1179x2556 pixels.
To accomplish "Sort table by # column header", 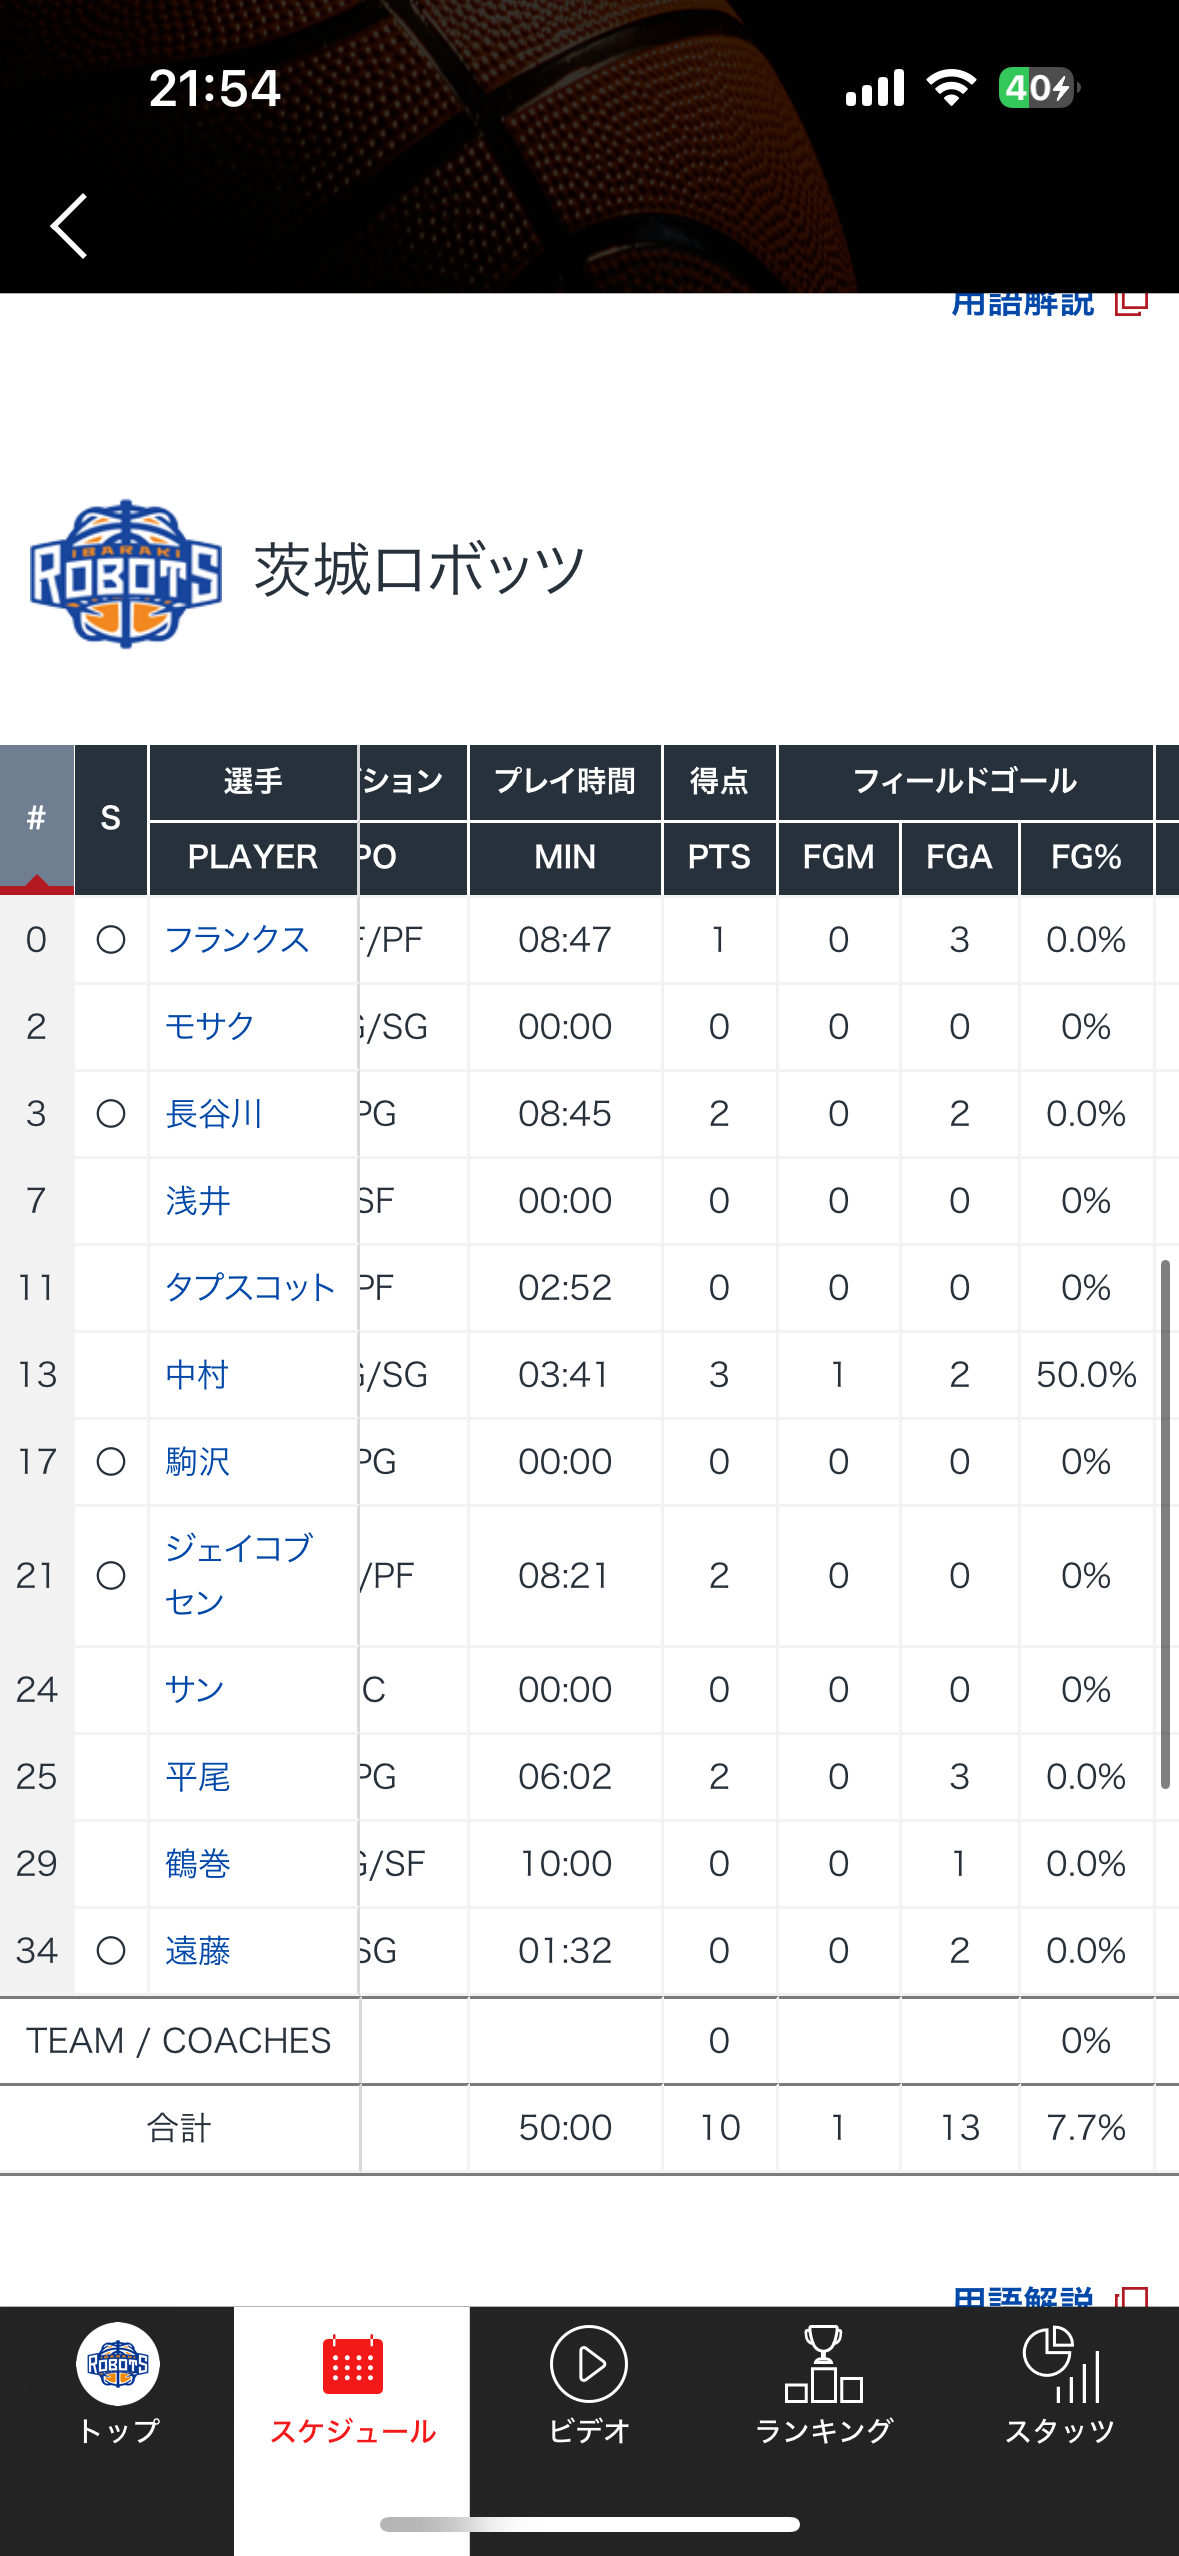I will (37, 818).
